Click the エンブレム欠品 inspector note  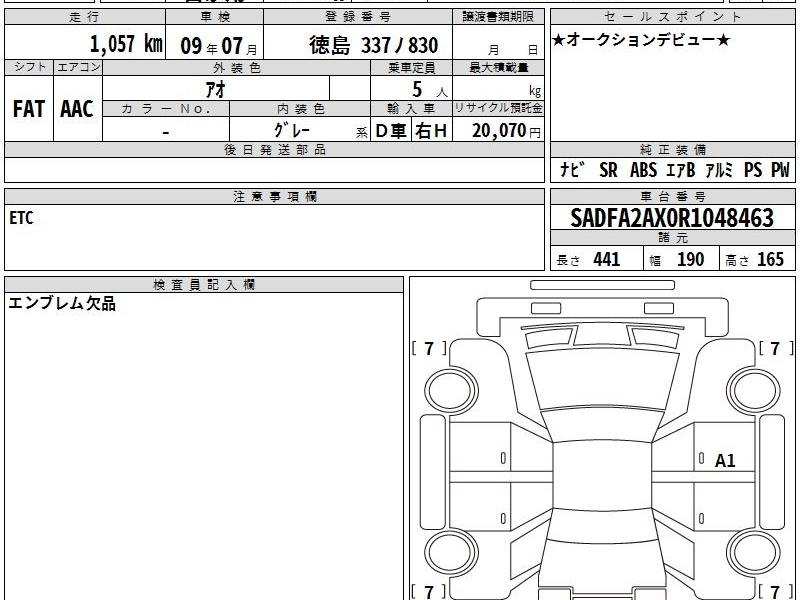tap(62, 303)
